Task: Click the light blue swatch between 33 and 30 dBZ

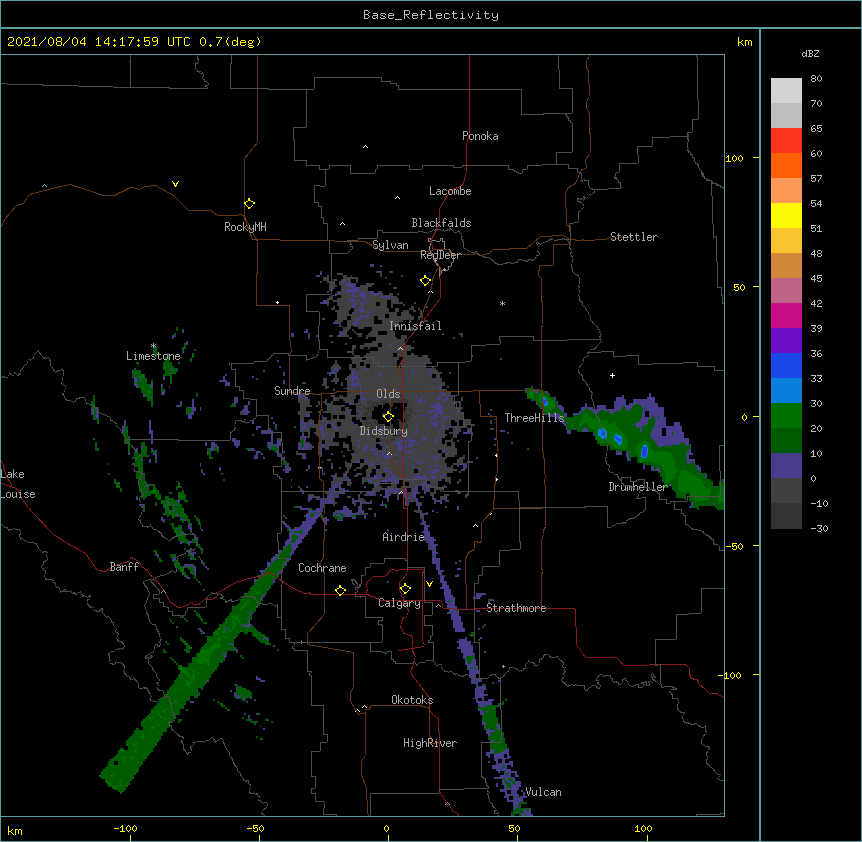Action: point(786,391)
